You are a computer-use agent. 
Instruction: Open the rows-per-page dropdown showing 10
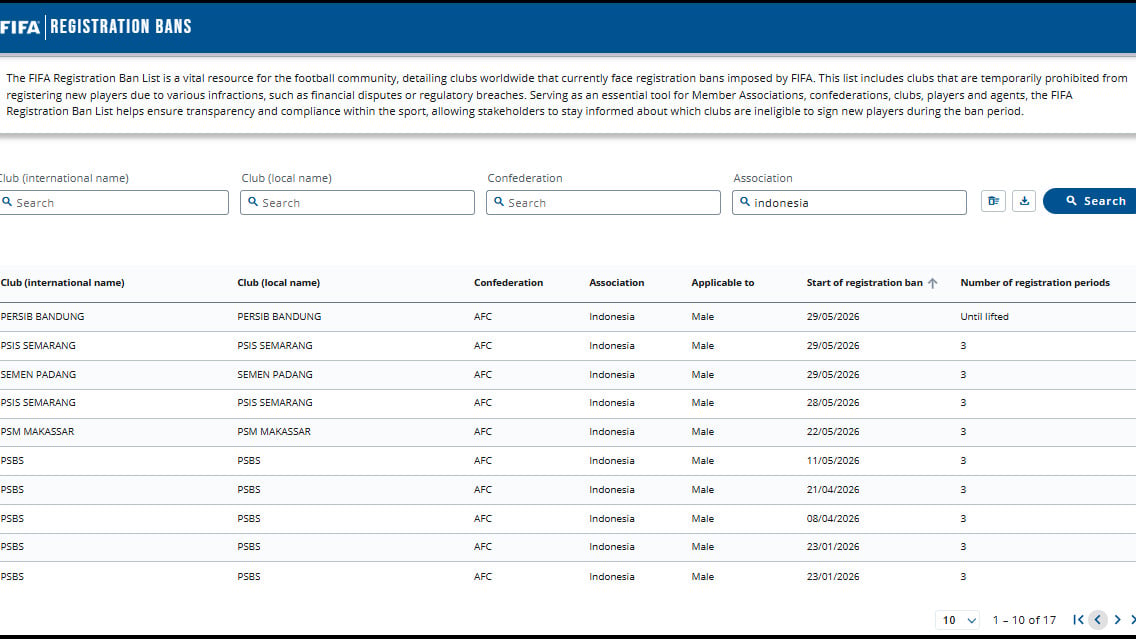point(957,620)
